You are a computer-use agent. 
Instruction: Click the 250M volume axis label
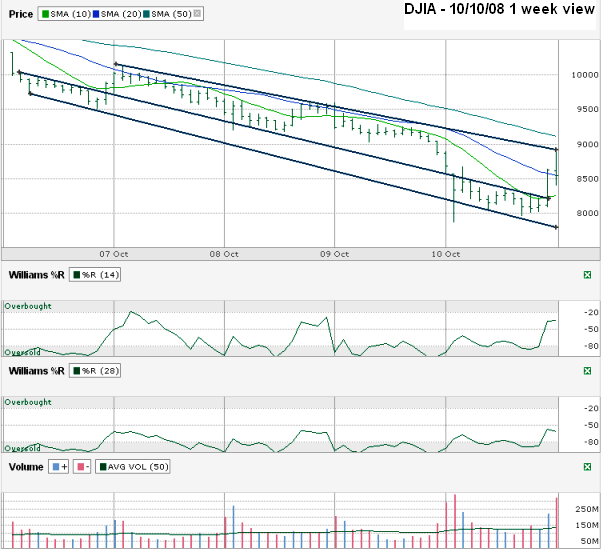click(x=587, y=509)
